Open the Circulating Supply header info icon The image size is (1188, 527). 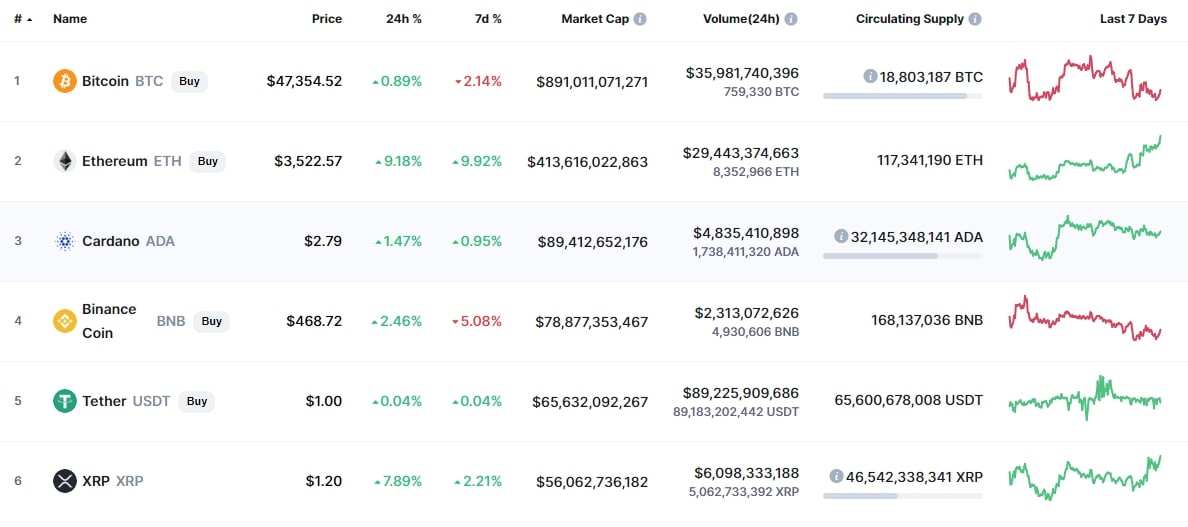click(x=975, y=19)
